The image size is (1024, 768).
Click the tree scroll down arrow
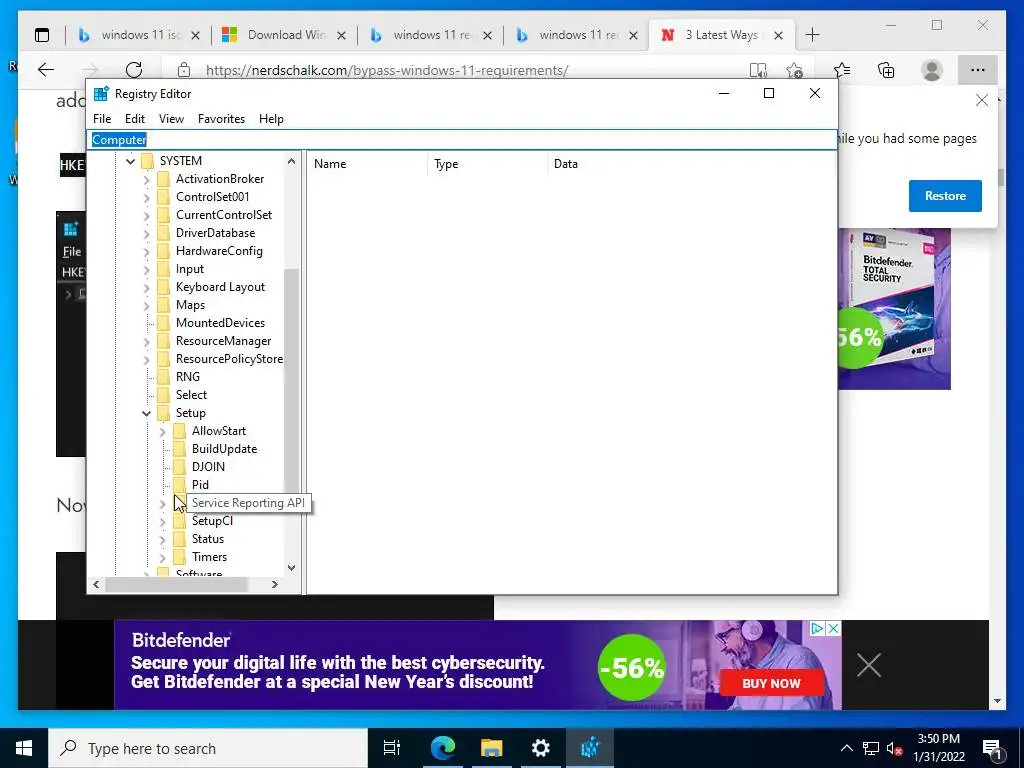tap(291, 568)
